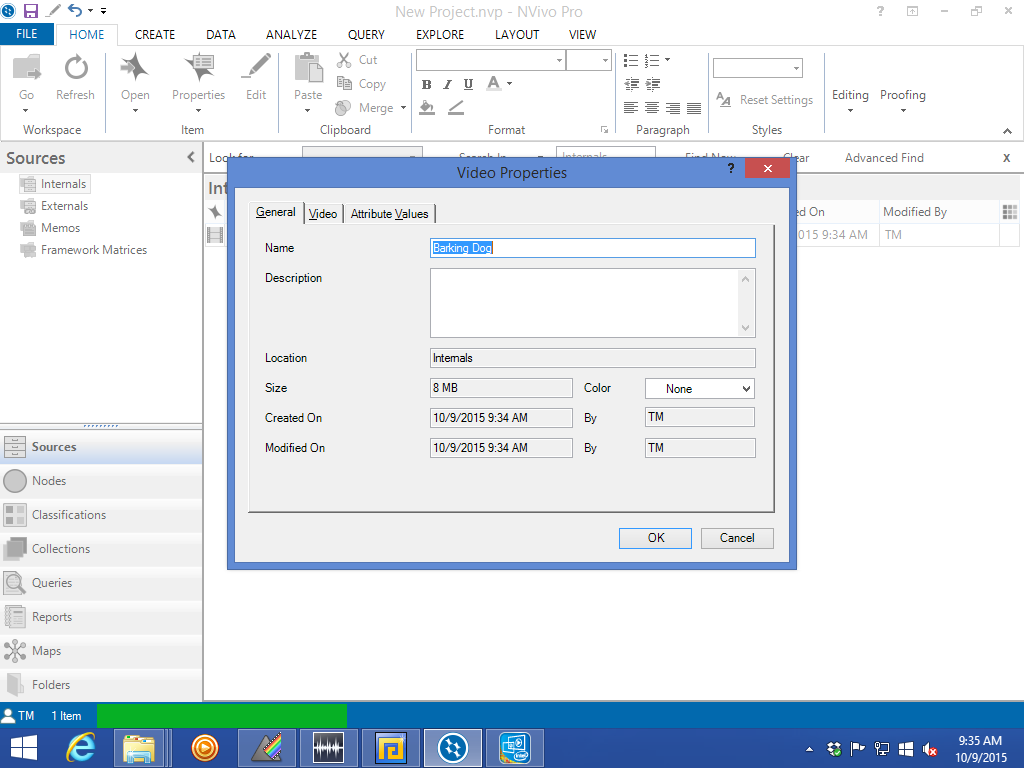Click the font color icon in the Format group
1024x768 pixels.
coord(493,85)
